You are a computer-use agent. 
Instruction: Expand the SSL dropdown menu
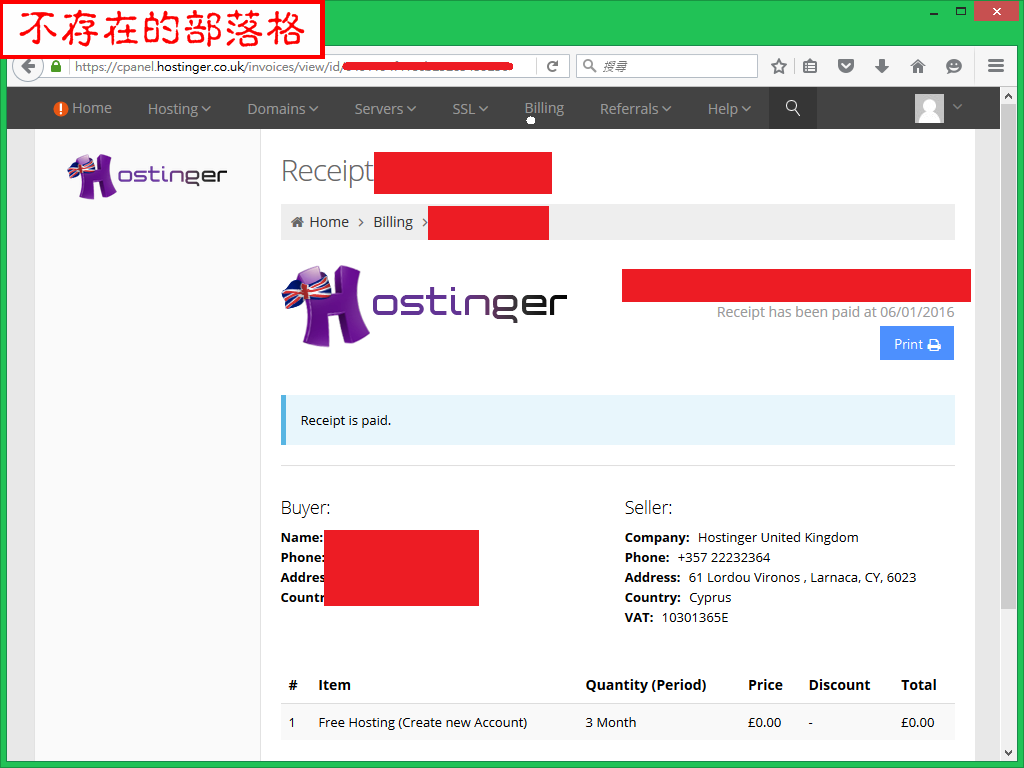click(x=470, y=109)
